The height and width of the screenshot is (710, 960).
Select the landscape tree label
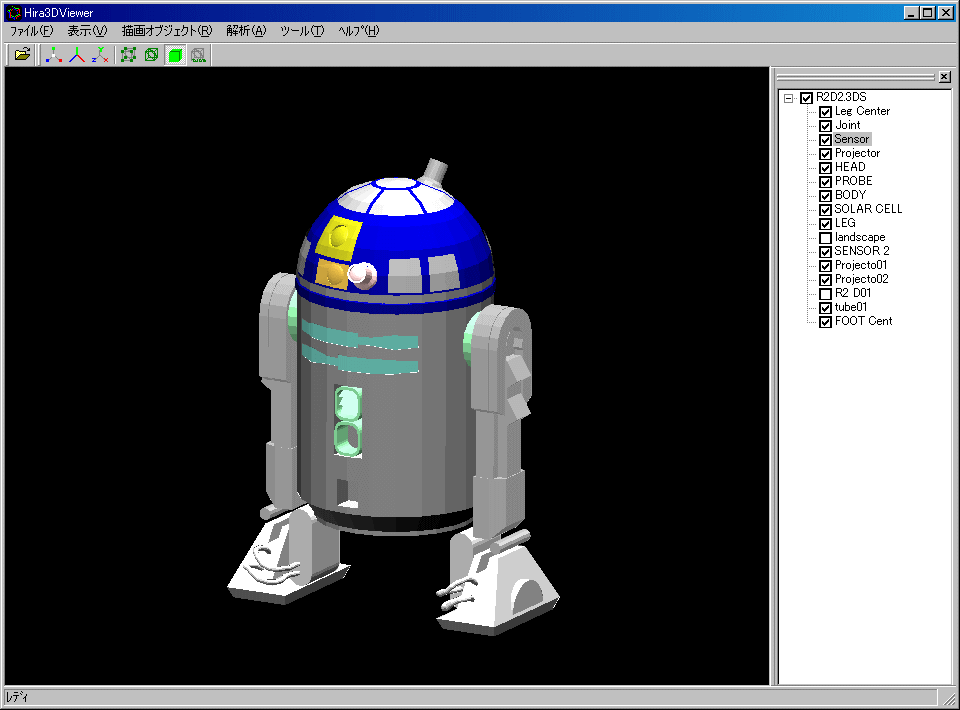(860, 237)
